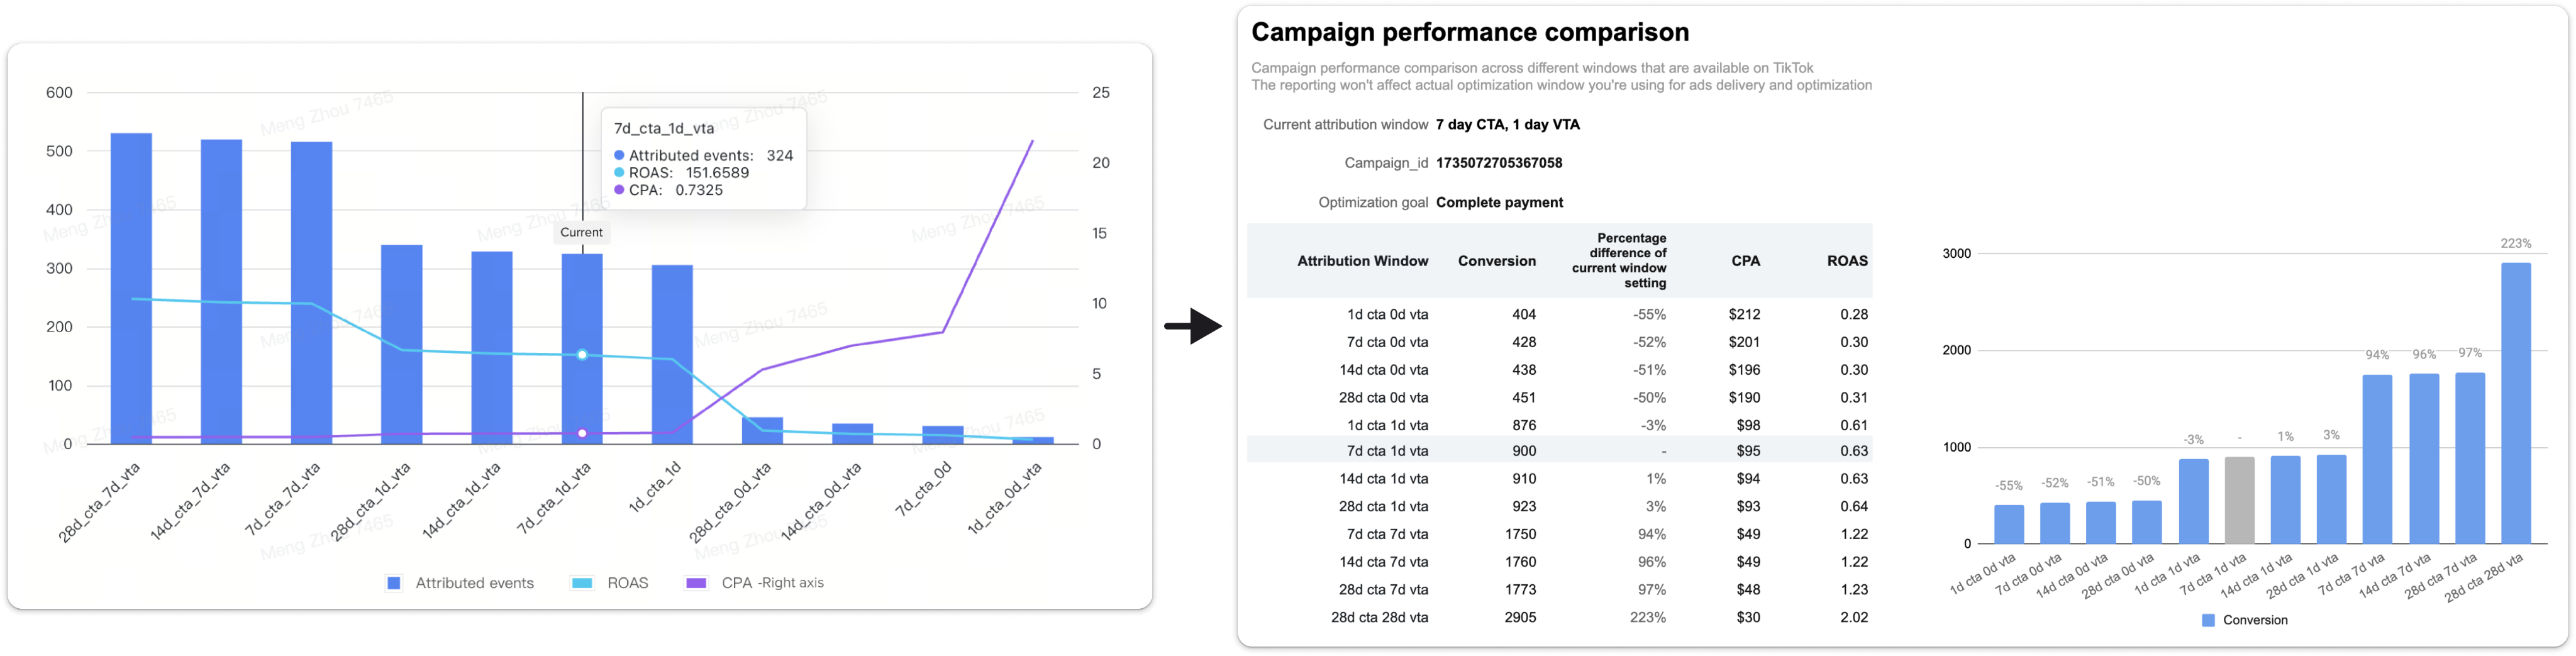This screenshot has width=2576, height=656.
Task: Toggle Attributed events legend series
Action: [x=461, y=583]
